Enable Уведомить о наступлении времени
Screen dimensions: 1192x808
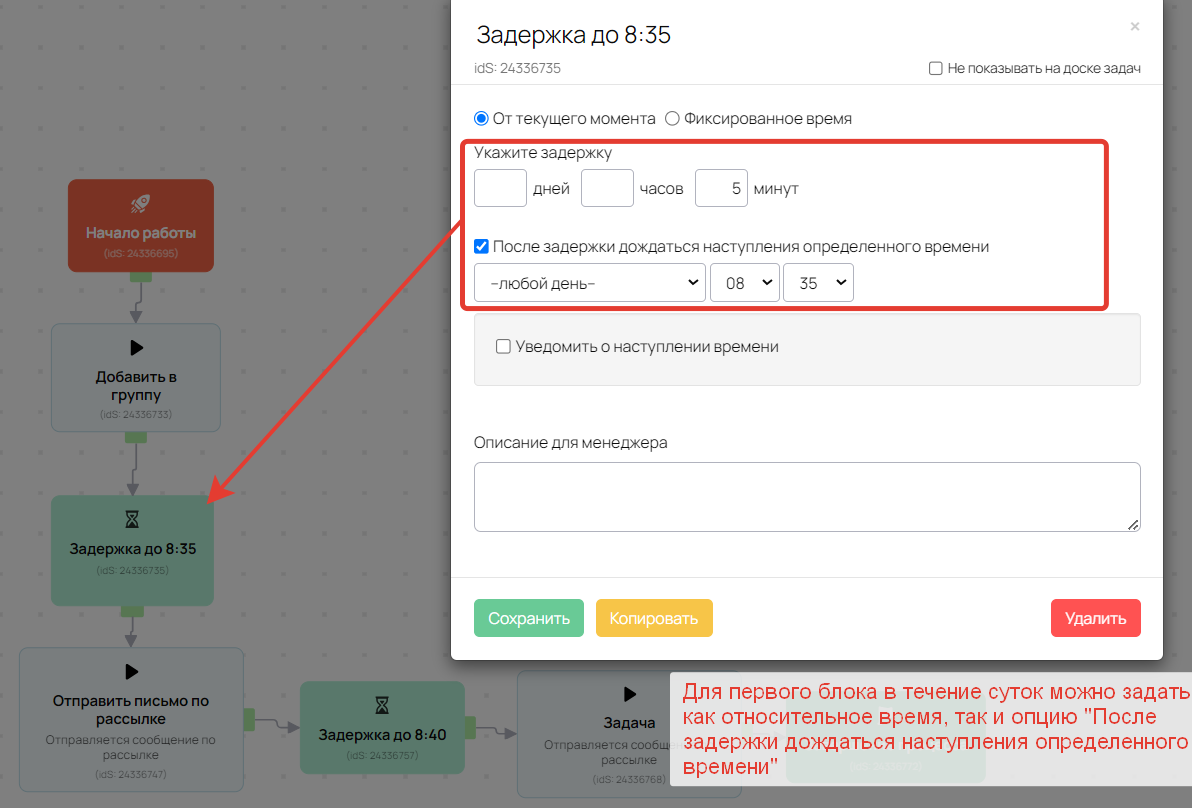503,346
